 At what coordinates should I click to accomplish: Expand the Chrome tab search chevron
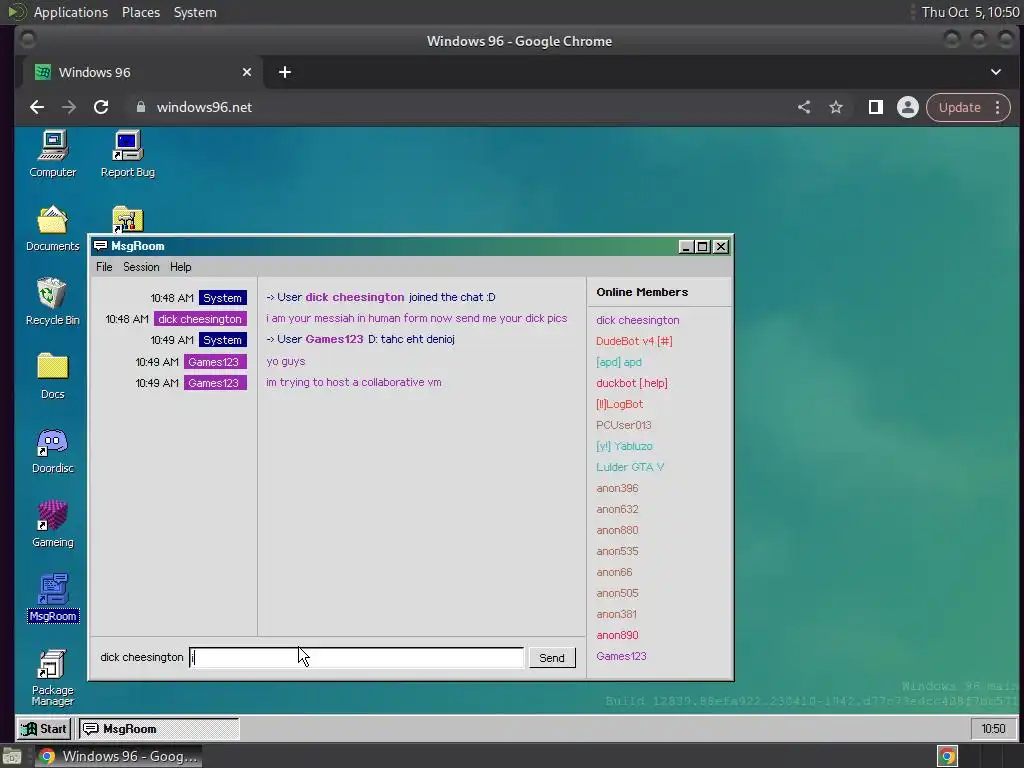click(995, 72)
